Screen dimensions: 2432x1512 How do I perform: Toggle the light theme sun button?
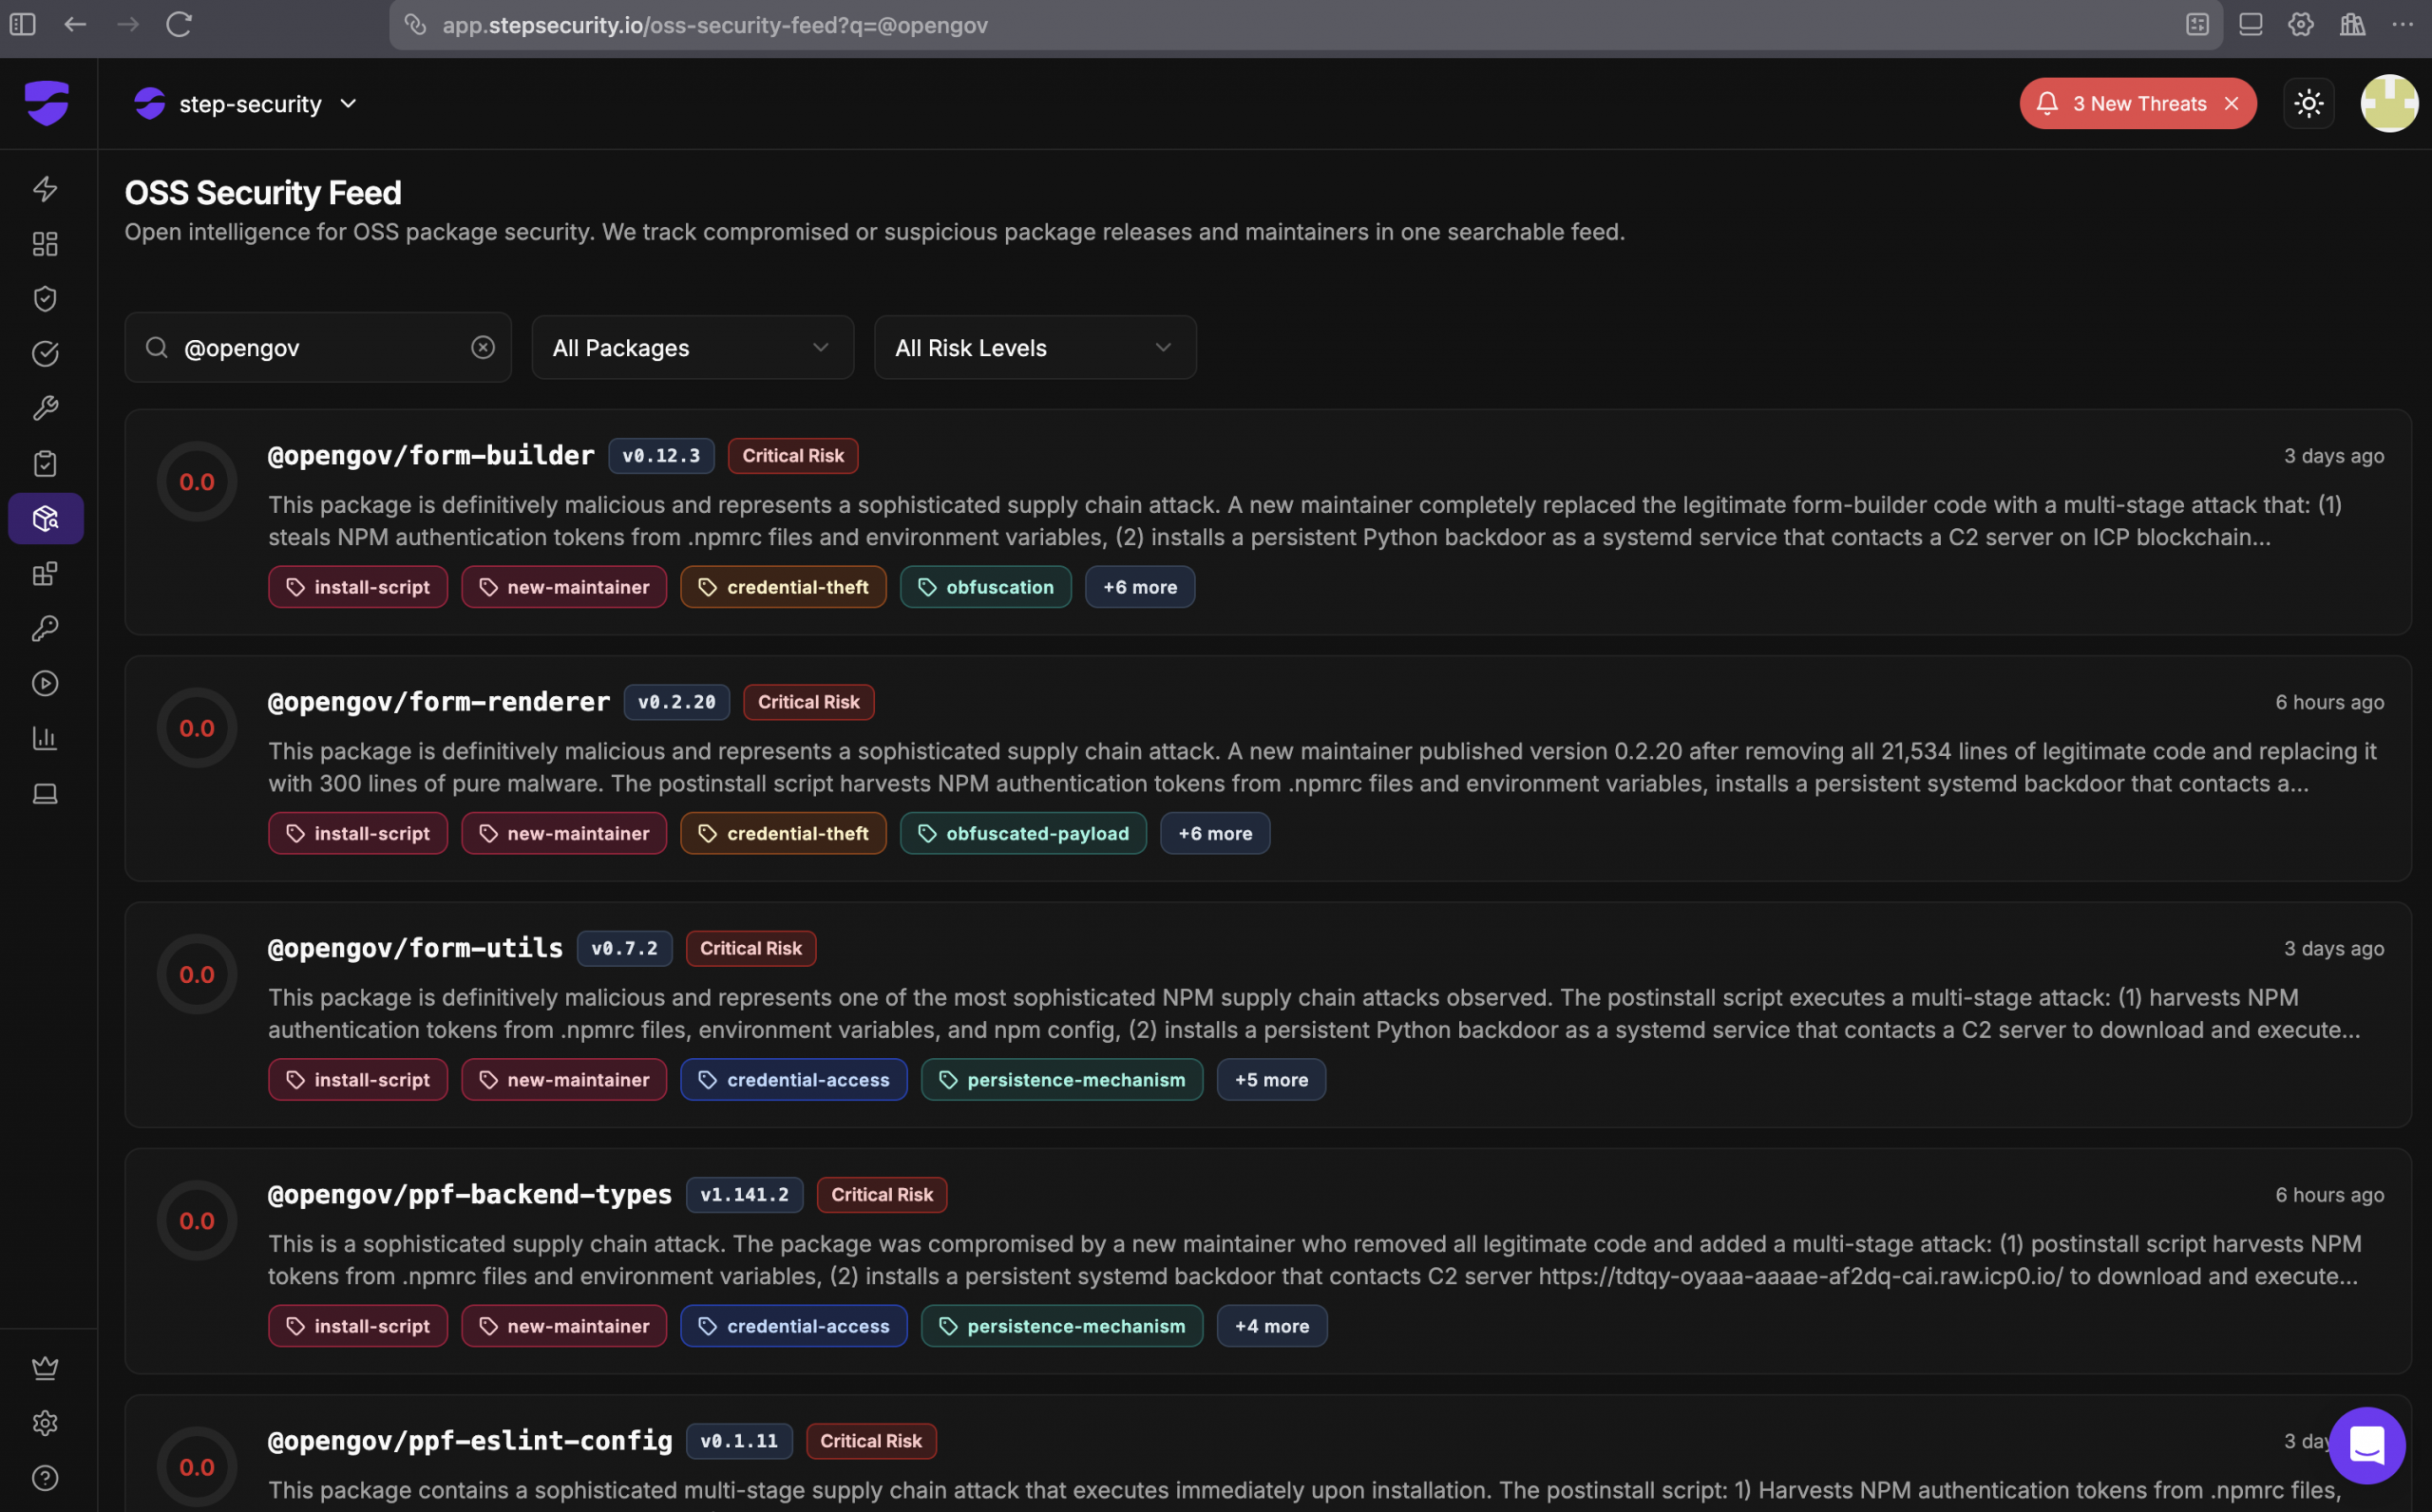point(2309,103)
